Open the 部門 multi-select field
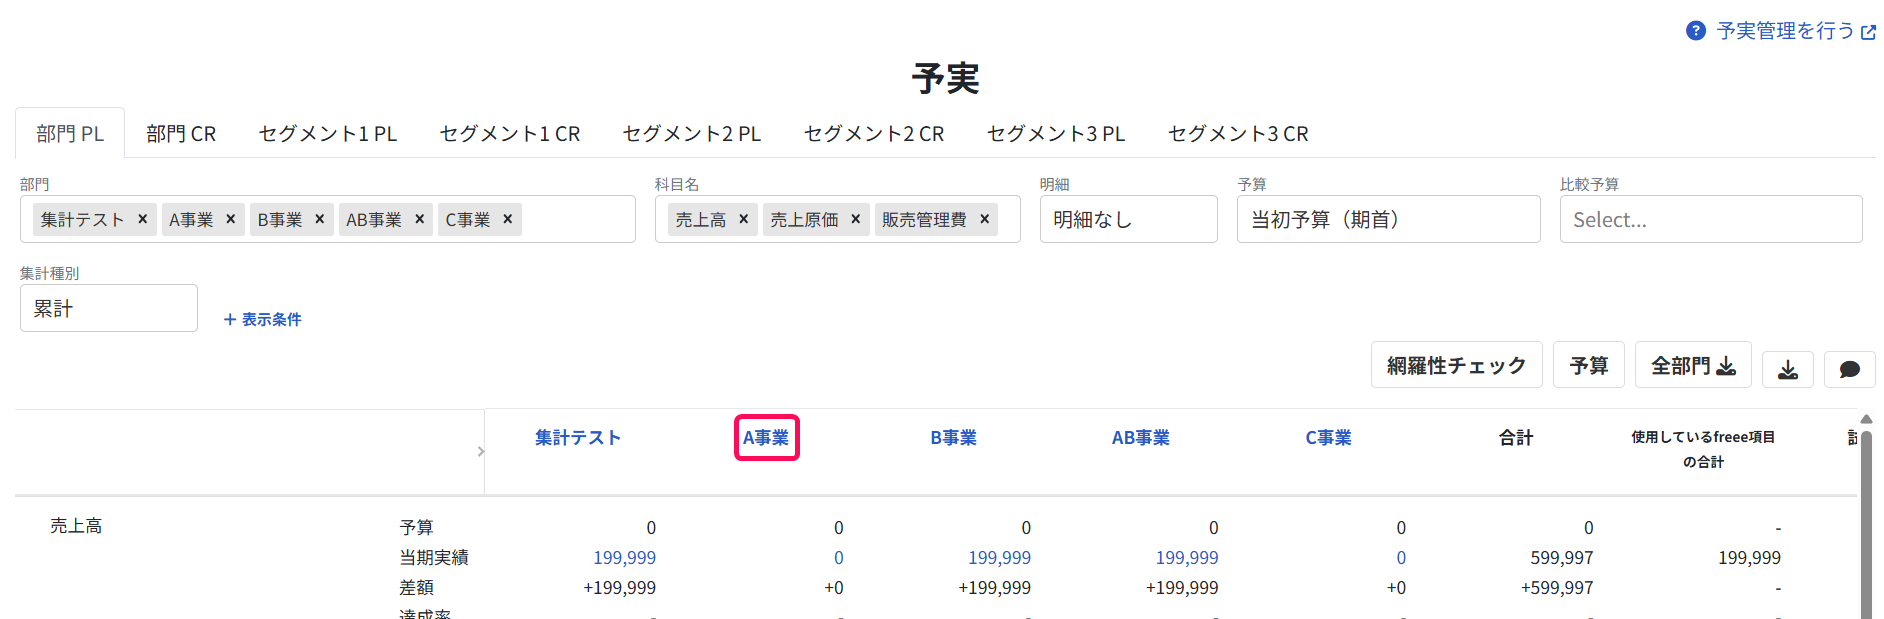 click(x=328, y=219)
